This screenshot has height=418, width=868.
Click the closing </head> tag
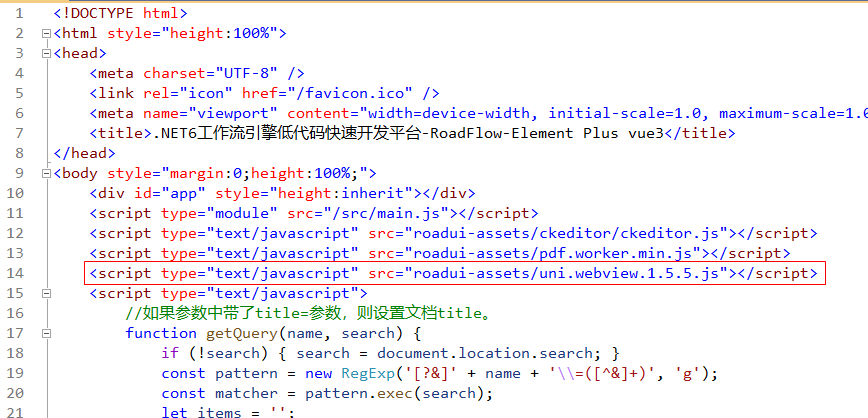[x=85, y=153]
